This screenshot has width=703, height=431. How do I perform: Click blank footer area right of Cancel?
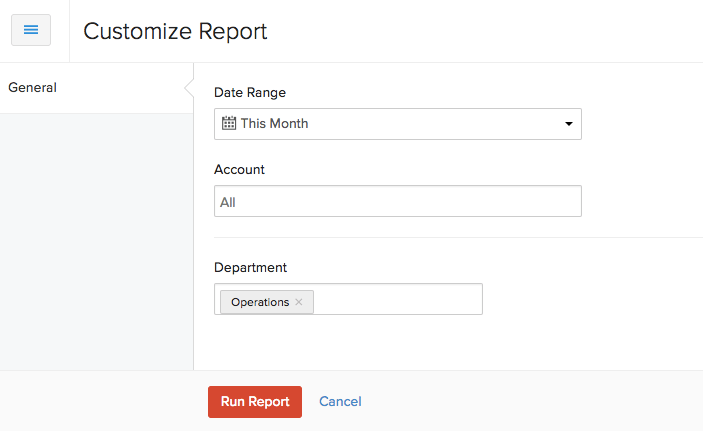[530, 402]
